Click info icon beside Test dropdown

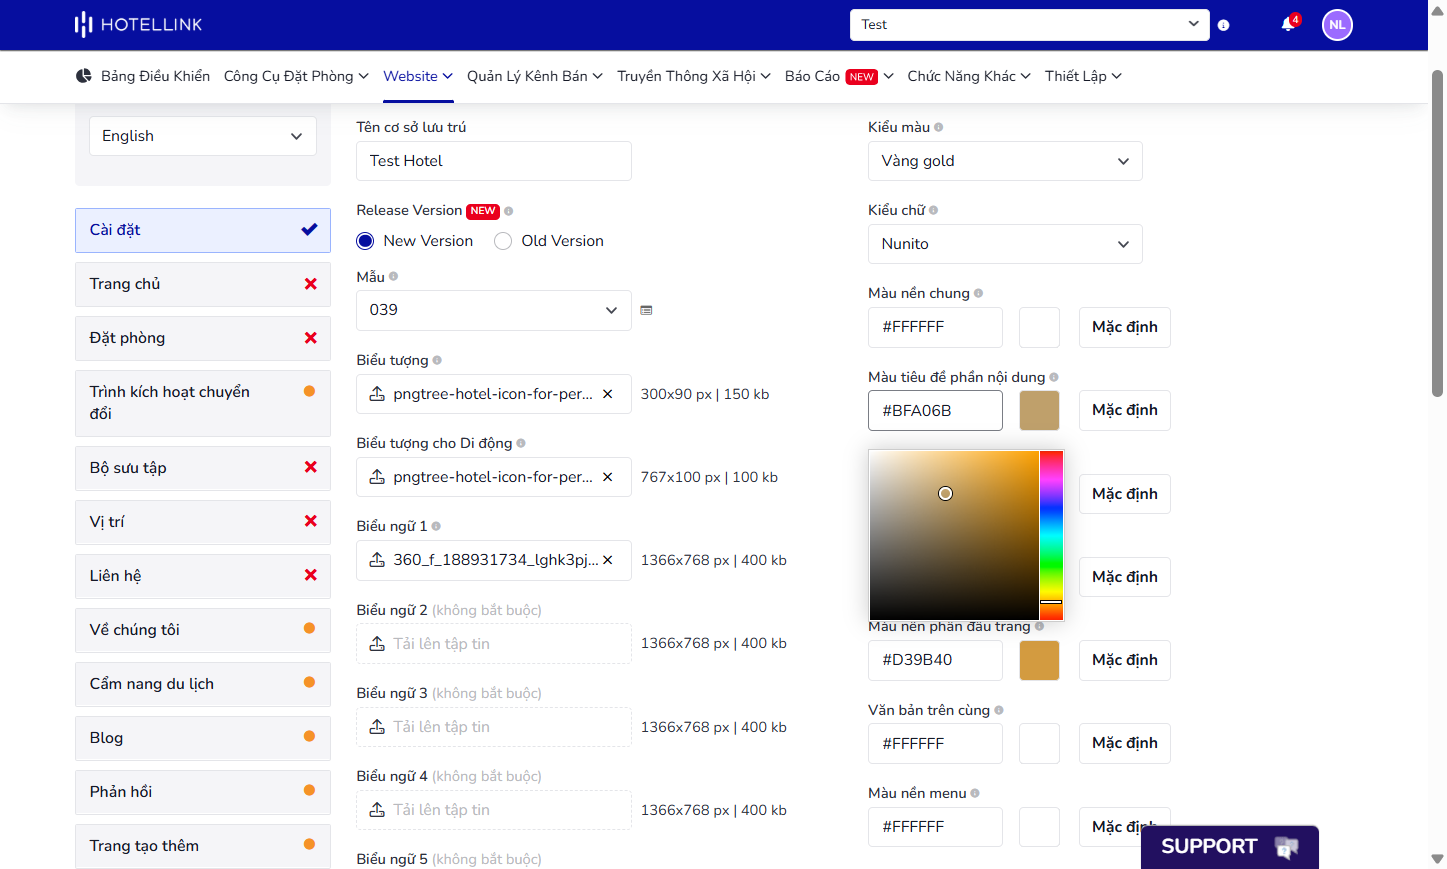click(1223, 25)
